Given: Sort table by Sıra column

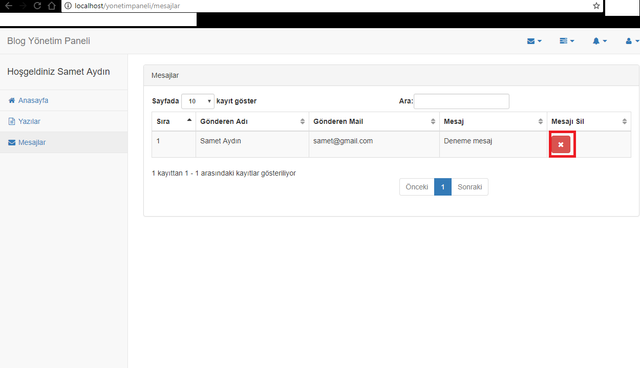Looking at the screenshot, I should 173,121.
